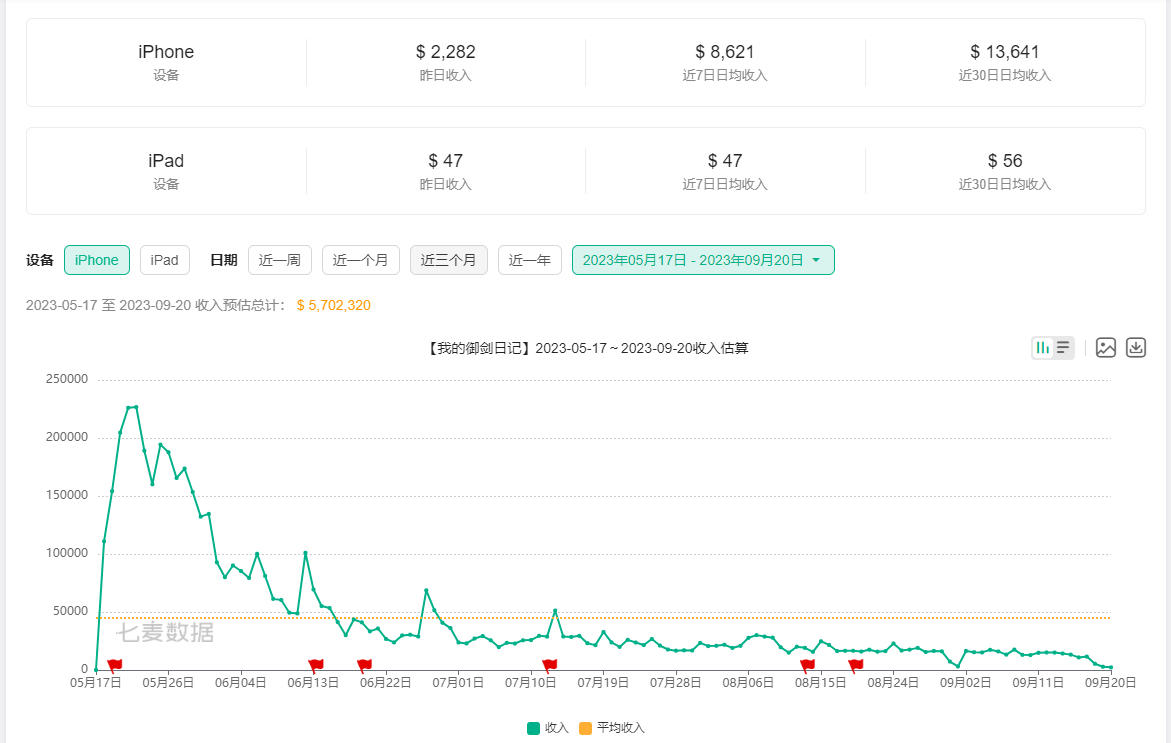Click the download data icon
1171x743 pixels.
click(x=1135, y=348)
